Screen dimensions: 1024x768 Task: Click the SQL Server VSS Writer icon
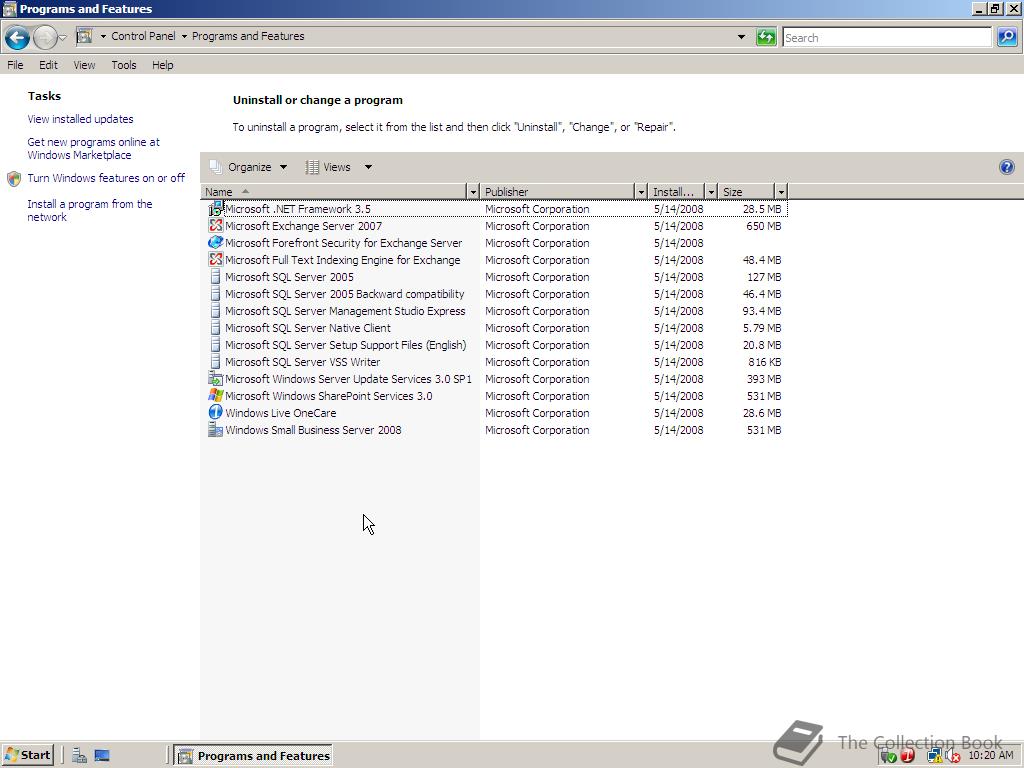tap(216, 362)
